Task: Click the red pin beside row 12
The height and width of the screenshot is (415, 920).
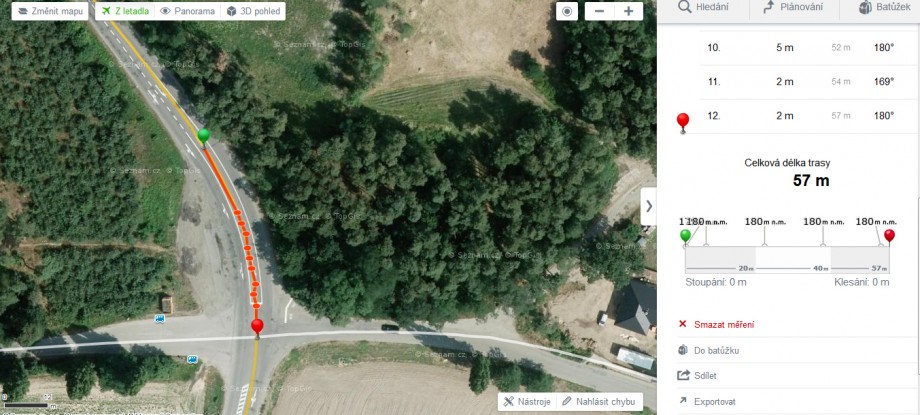Action: [682, 122]
